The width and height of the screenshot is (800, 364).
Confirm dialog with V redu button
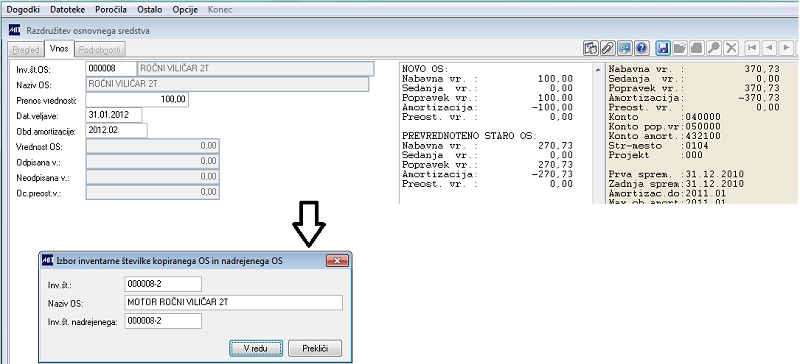coord(256,349)
